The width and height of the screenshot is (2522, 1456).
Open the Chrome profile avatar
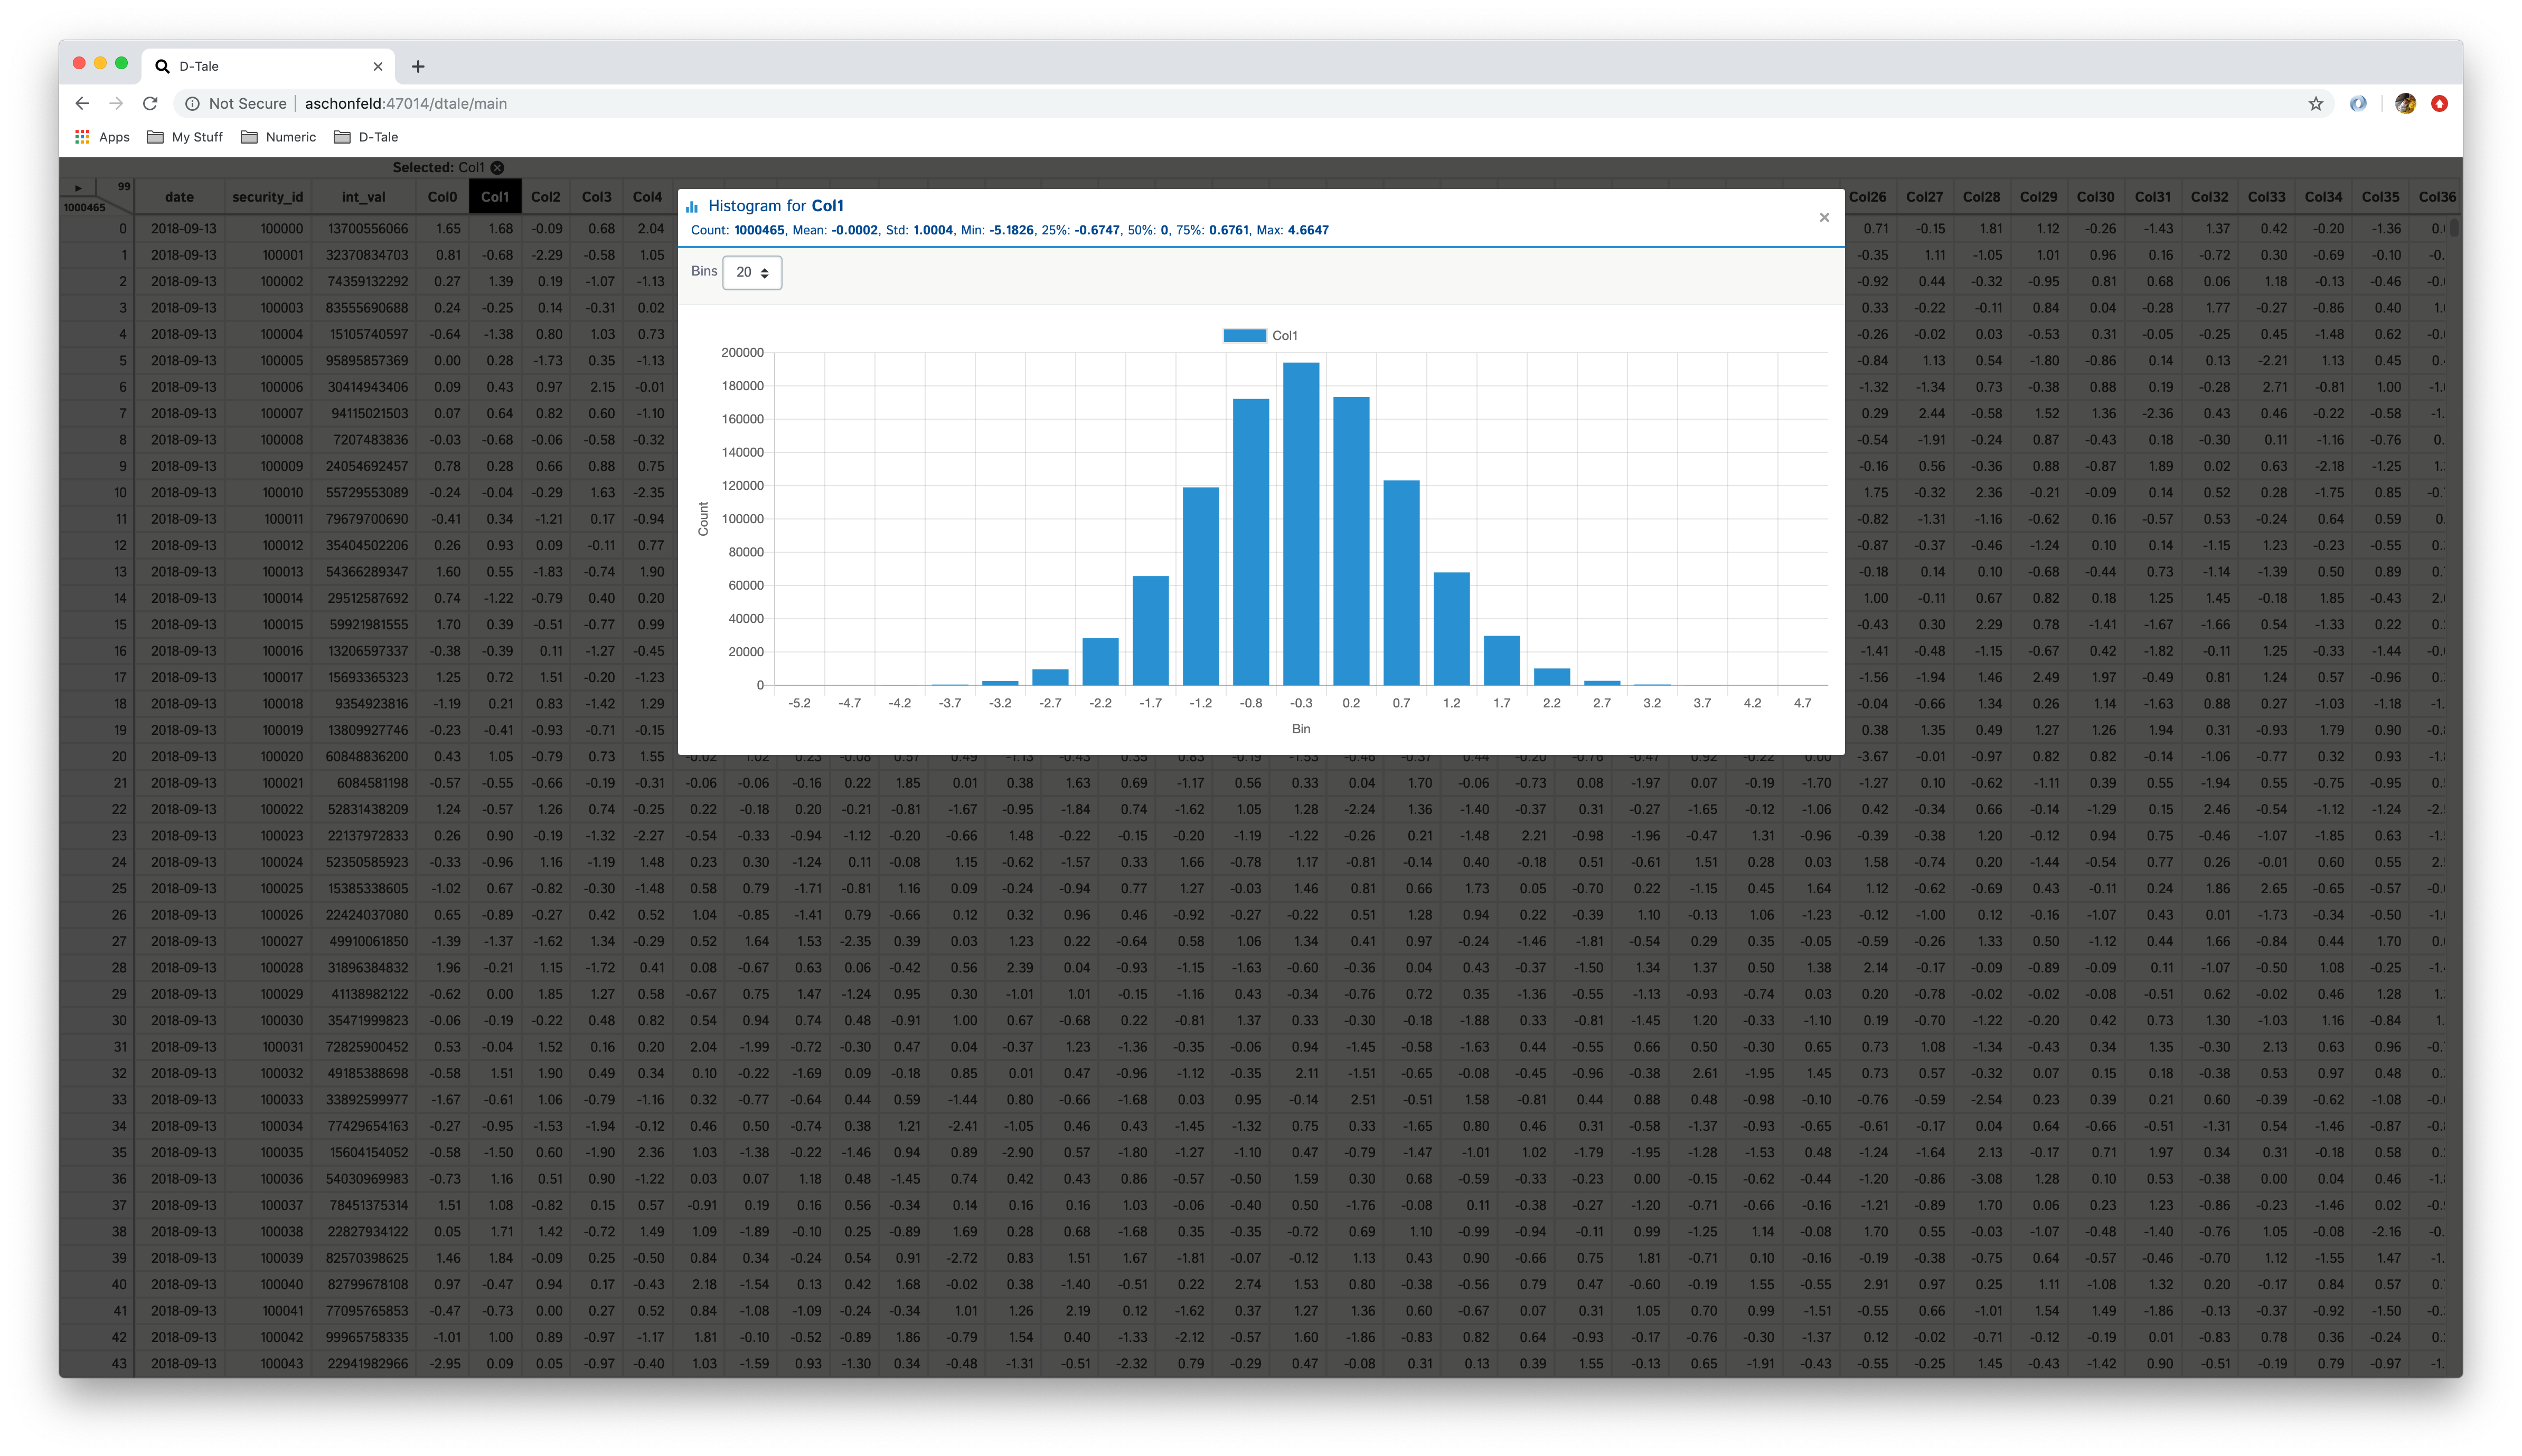(2405, 103)
